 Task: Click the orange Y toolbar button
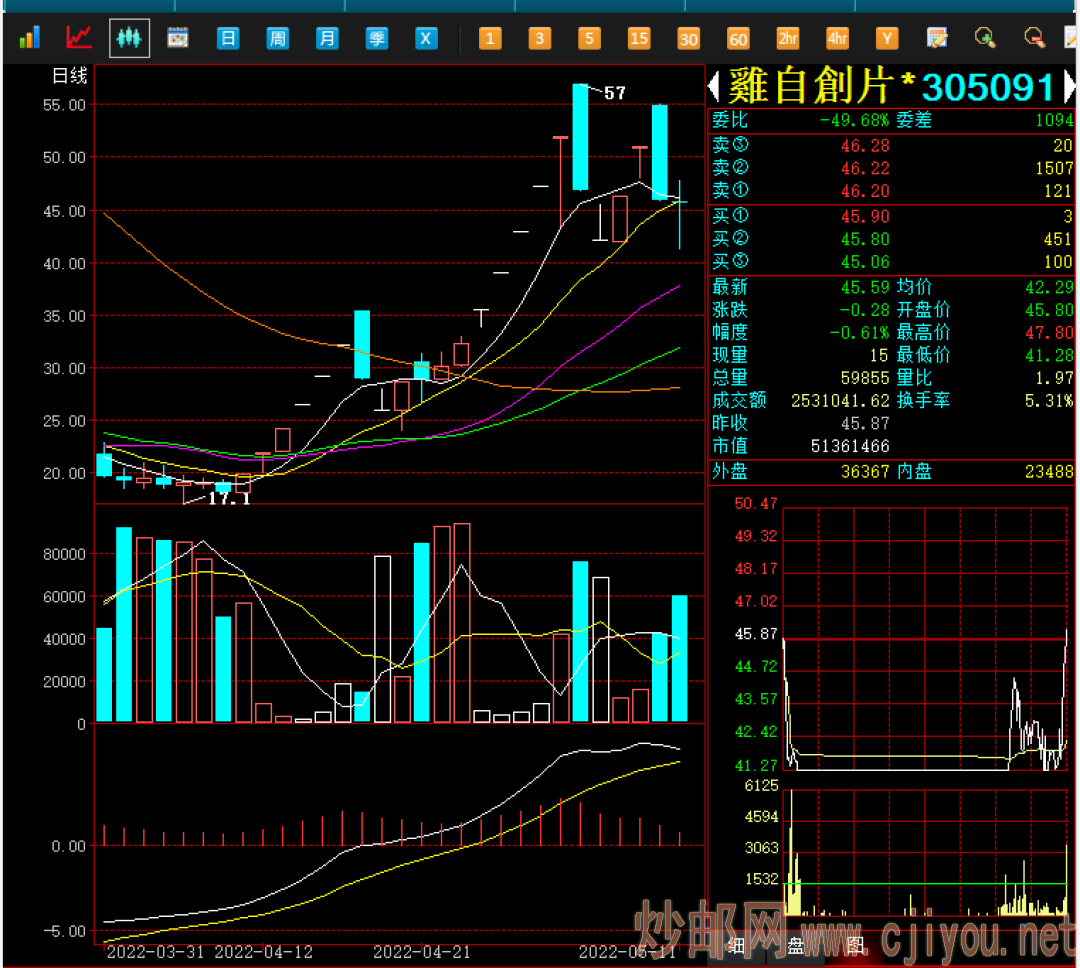[887, 38]
